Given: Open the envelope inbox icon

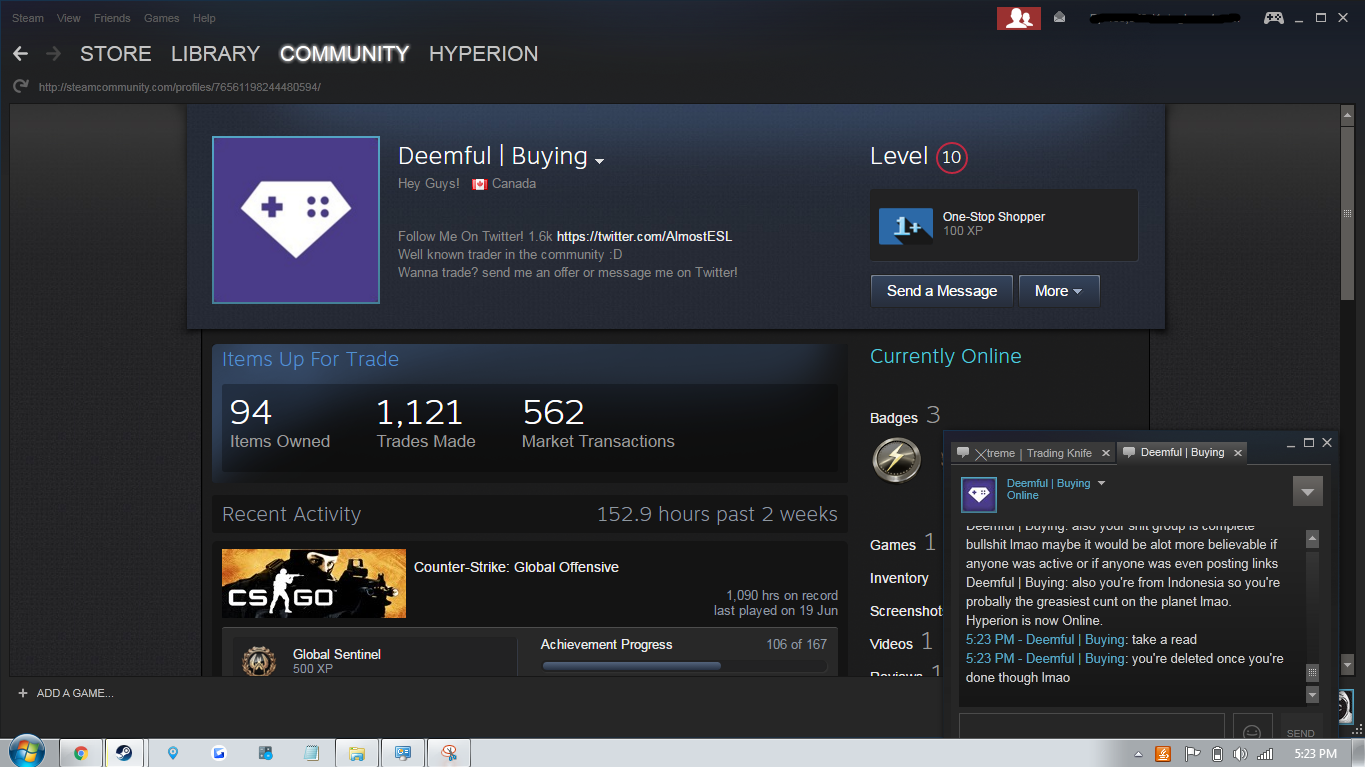Looking at the screenshot, I should coord(1059,18).
